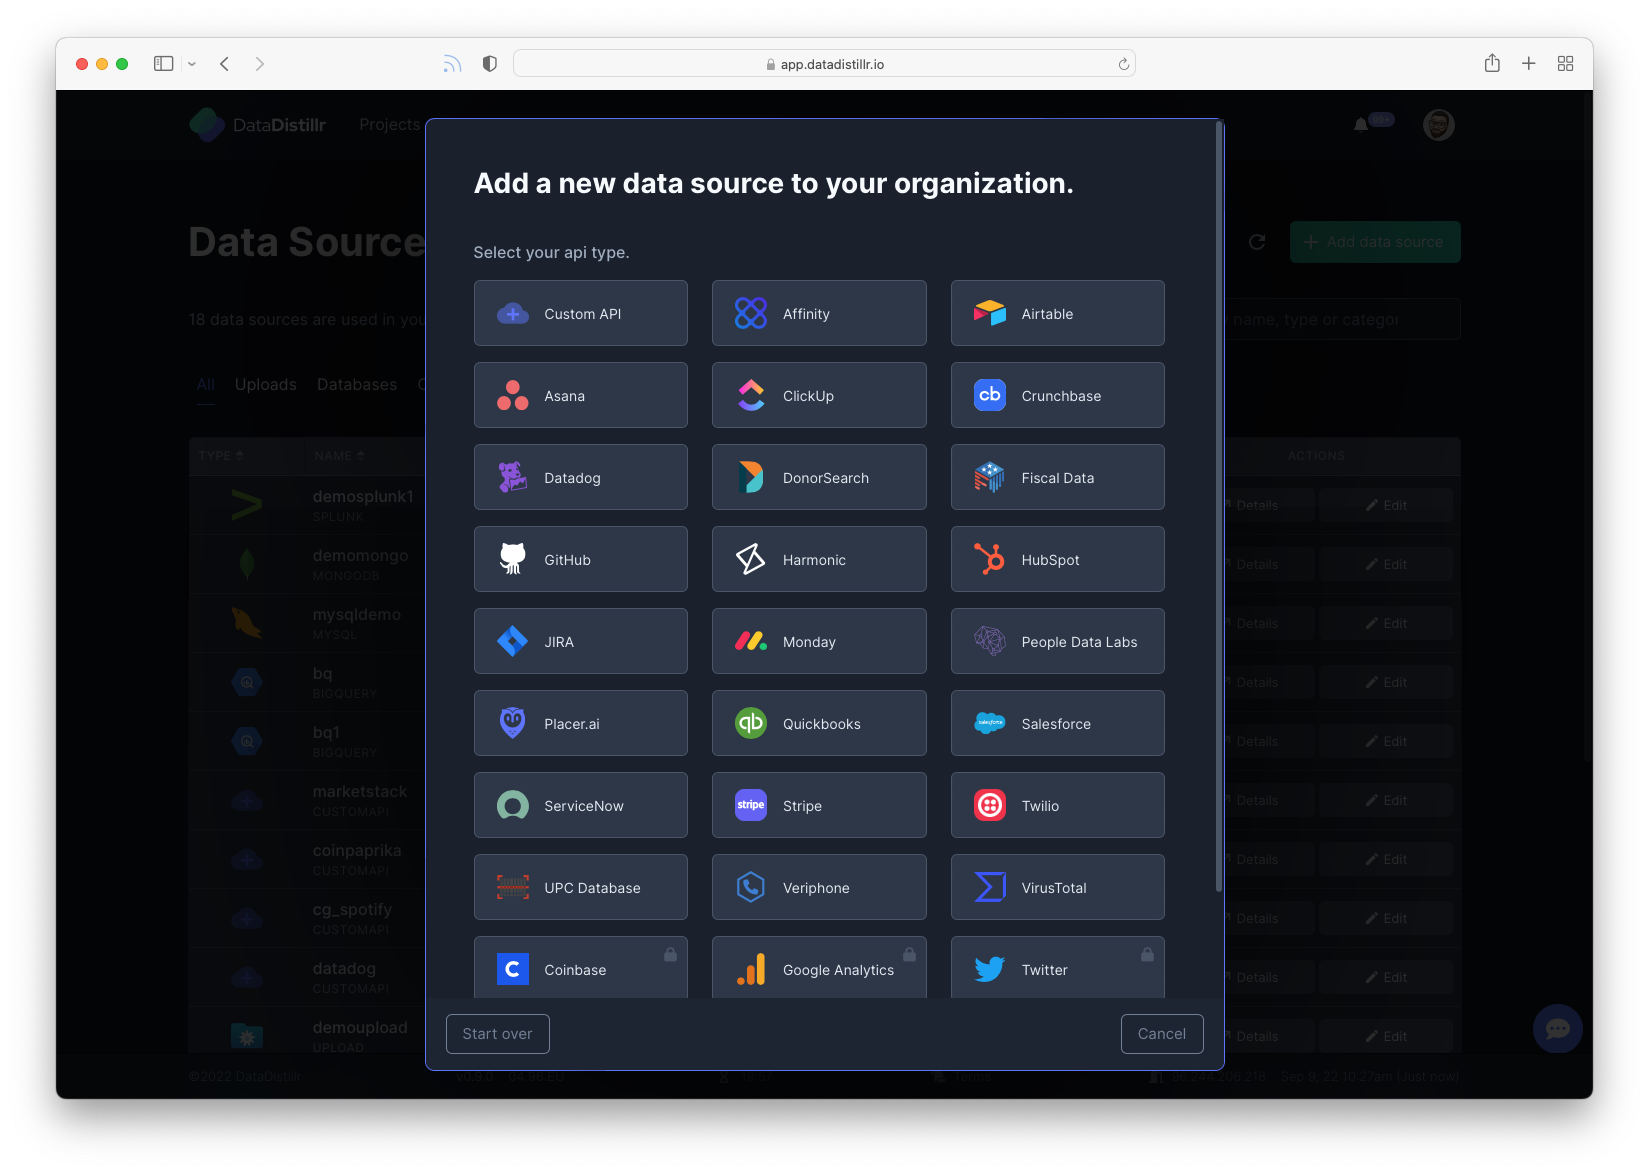Click the lock on Google Analytics card
The height and width of the screenshot is (1173, 1649).
pos(909,955)
